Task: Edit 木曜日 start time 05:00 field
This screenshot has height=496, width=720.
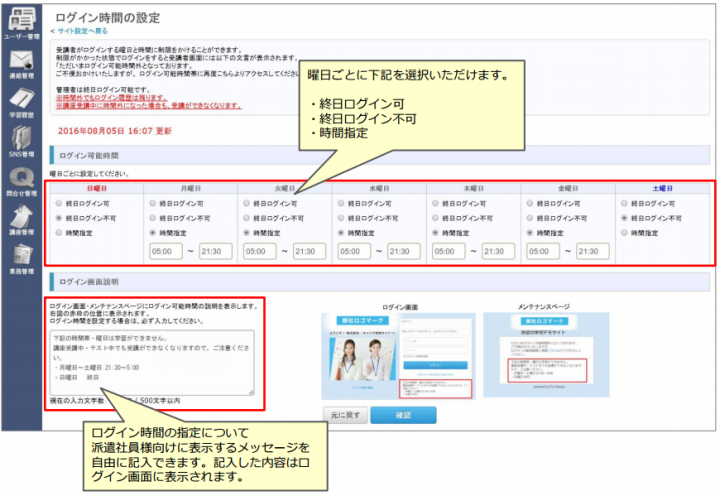Action: [448, 251]
